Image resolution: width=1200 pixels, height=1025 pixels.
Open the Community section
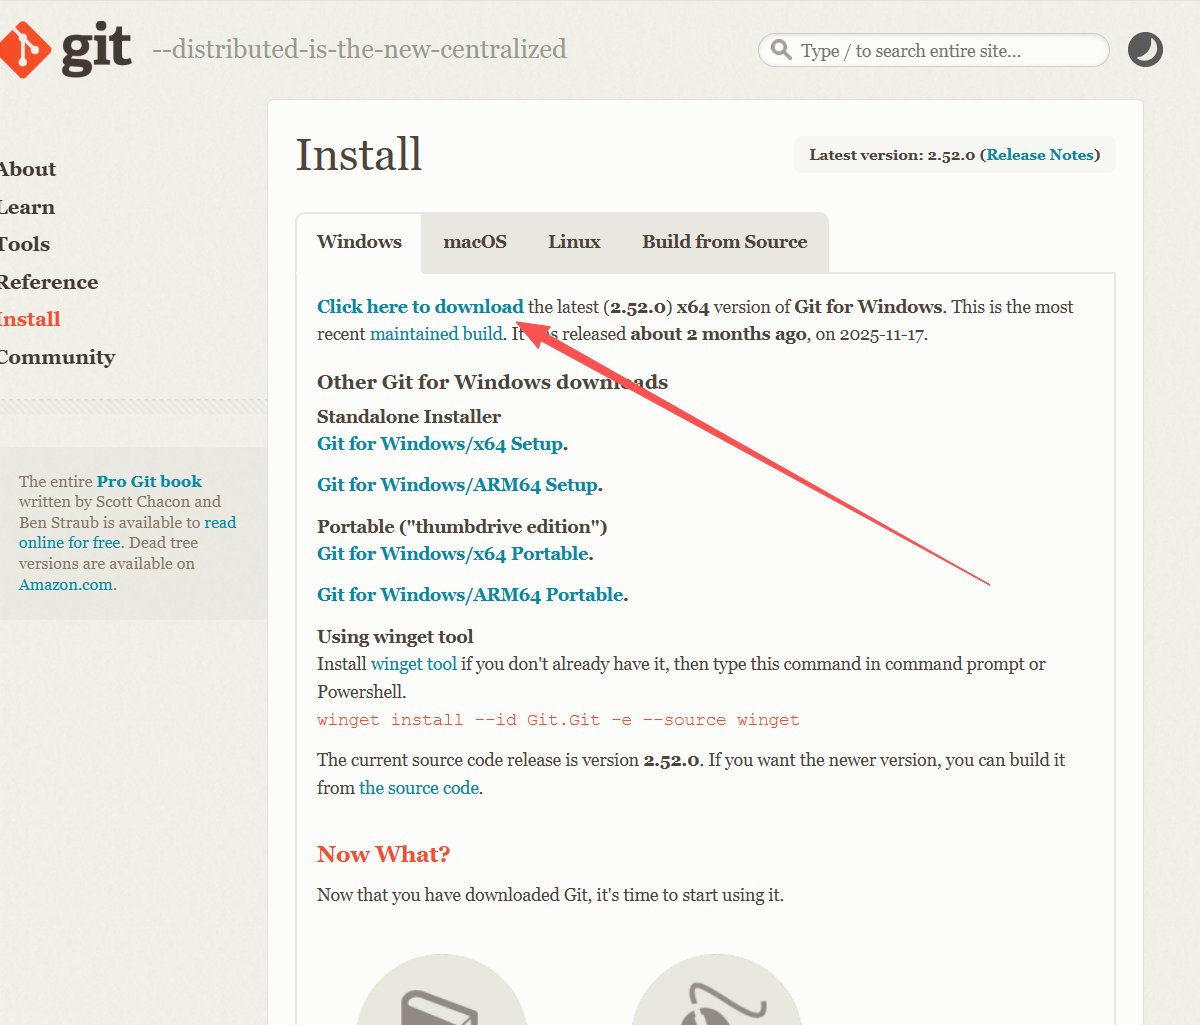point(58,357)
